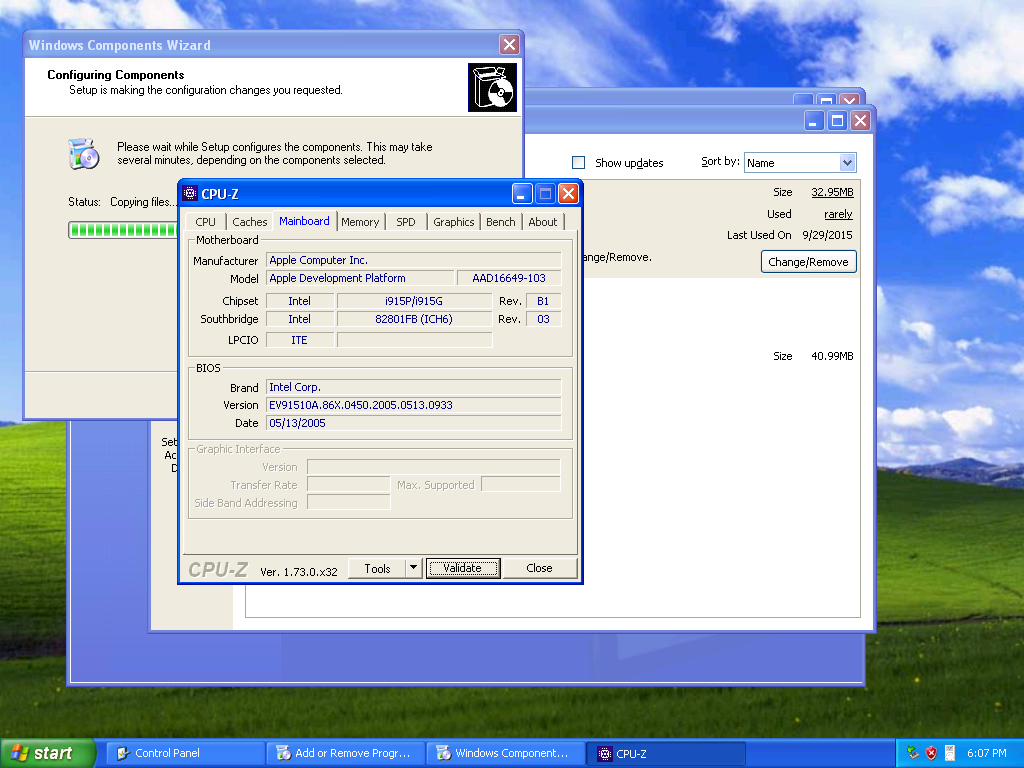
Task: Switch to Add or Remove Programs taskbar button
Action: 346,753
